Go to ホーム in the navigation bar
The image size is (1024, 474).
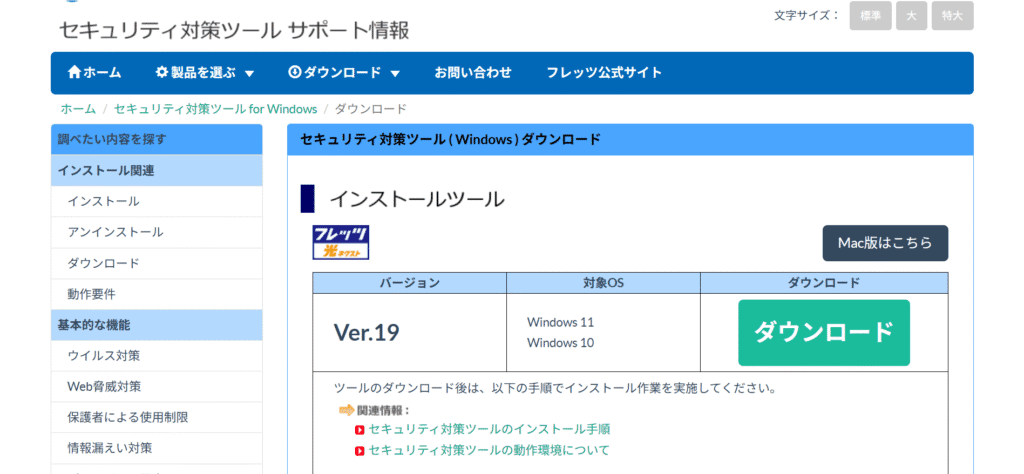point(95,72)
